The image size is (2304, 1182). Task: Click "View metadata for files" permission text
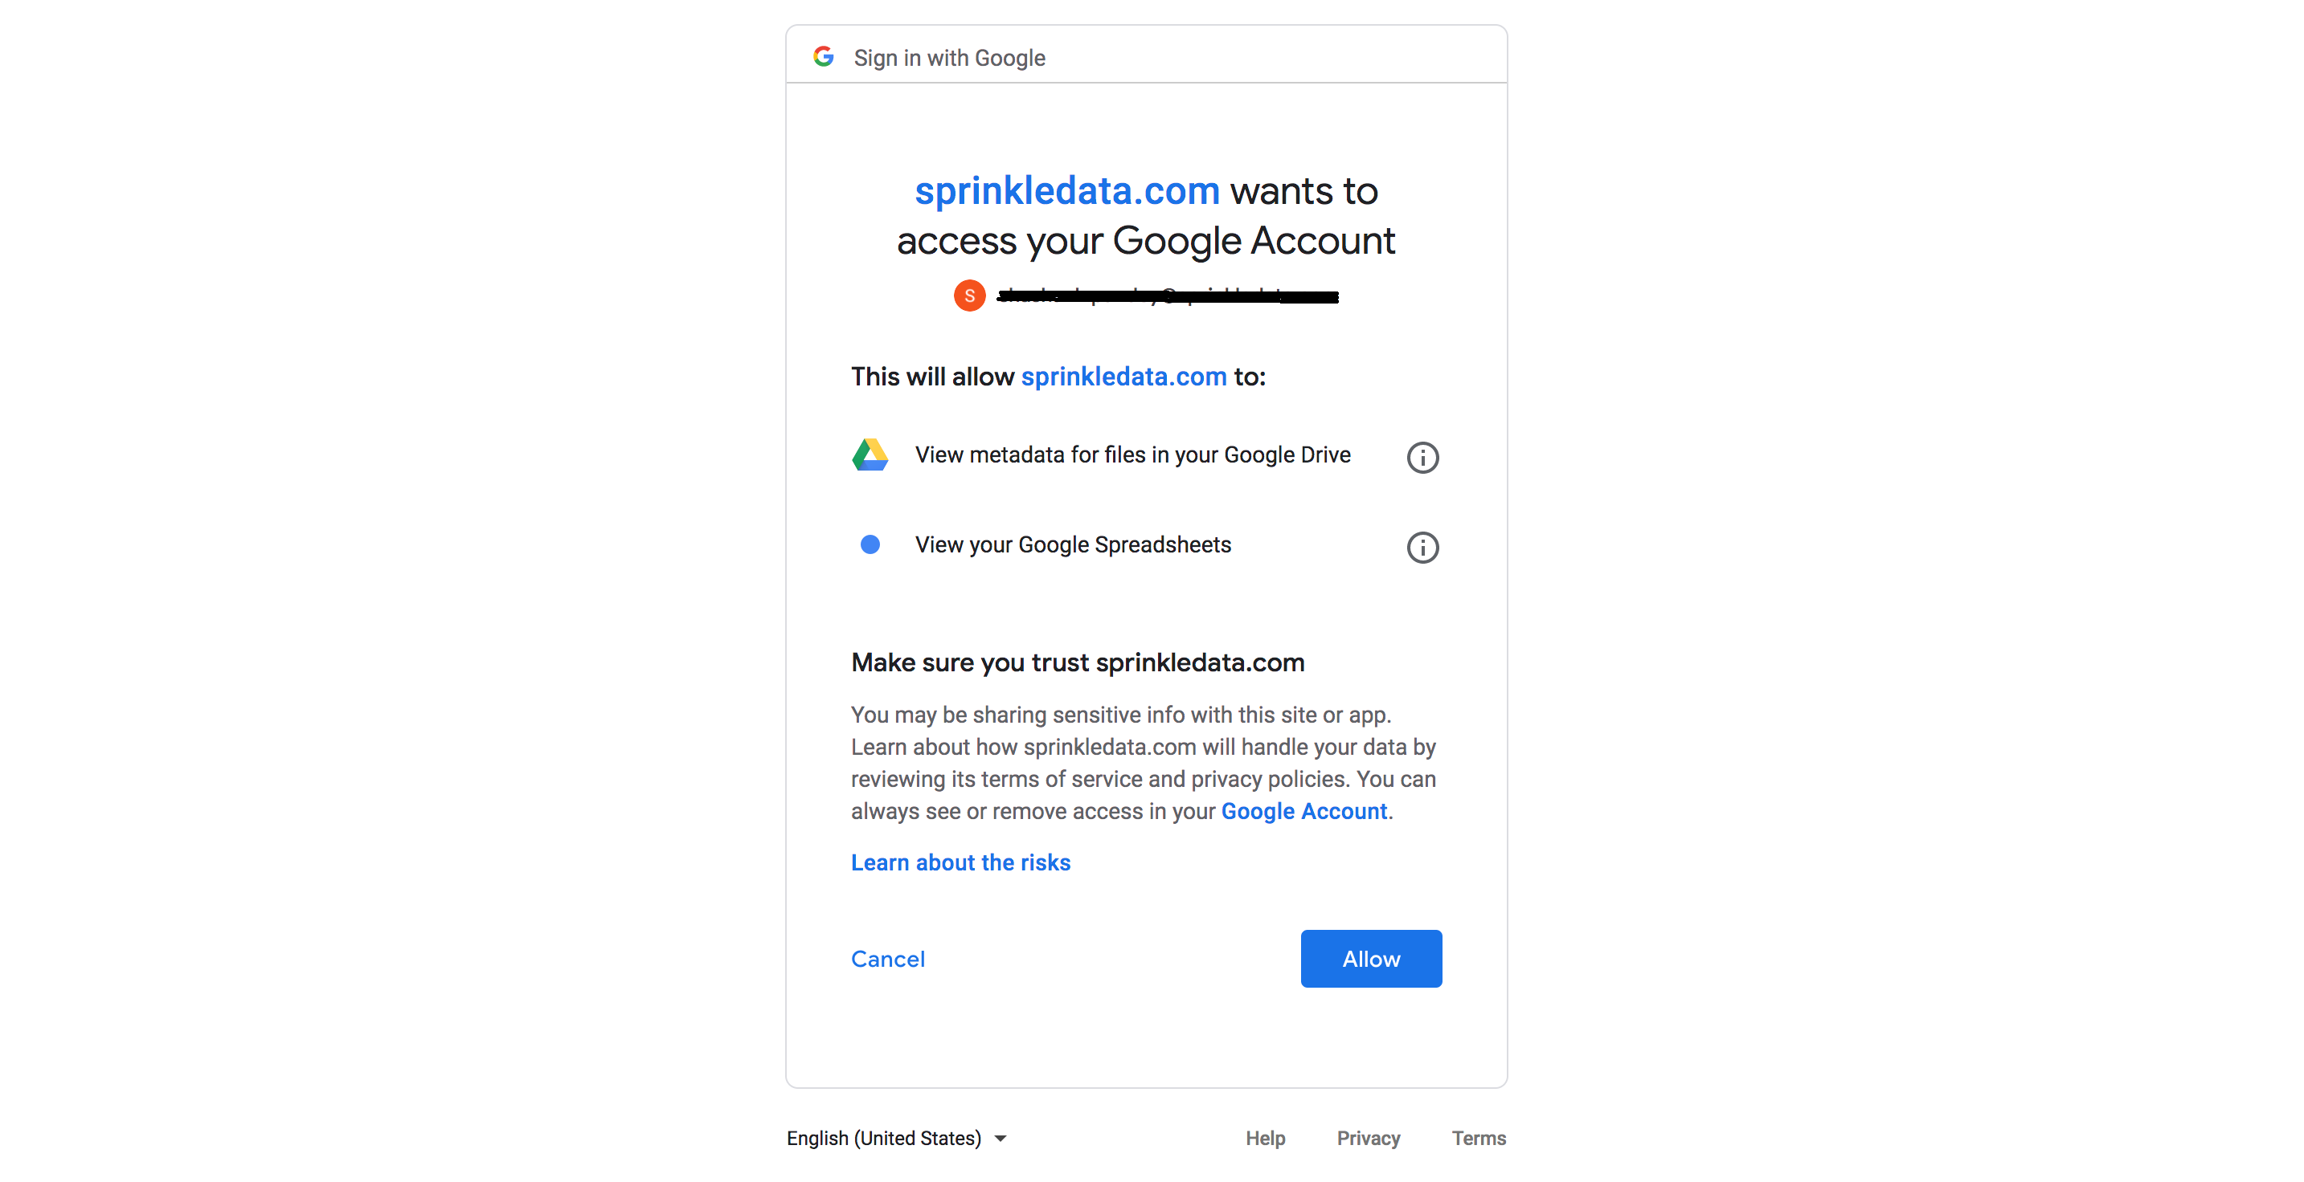click(1132, 455)
